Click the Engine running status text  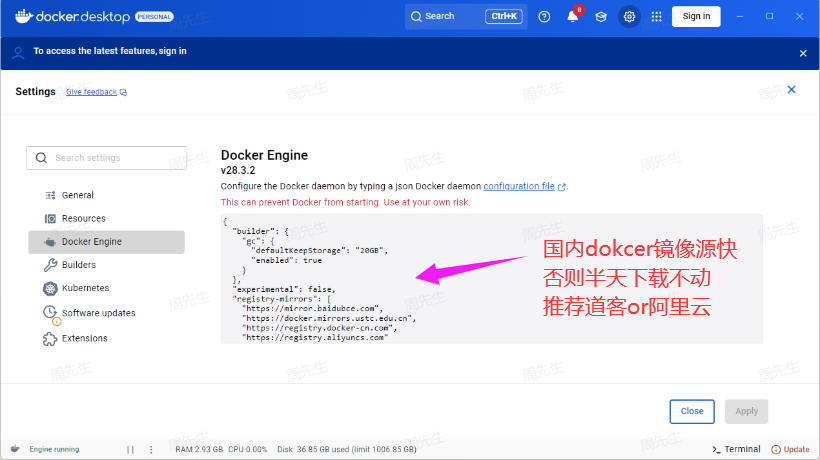[54, 449]
